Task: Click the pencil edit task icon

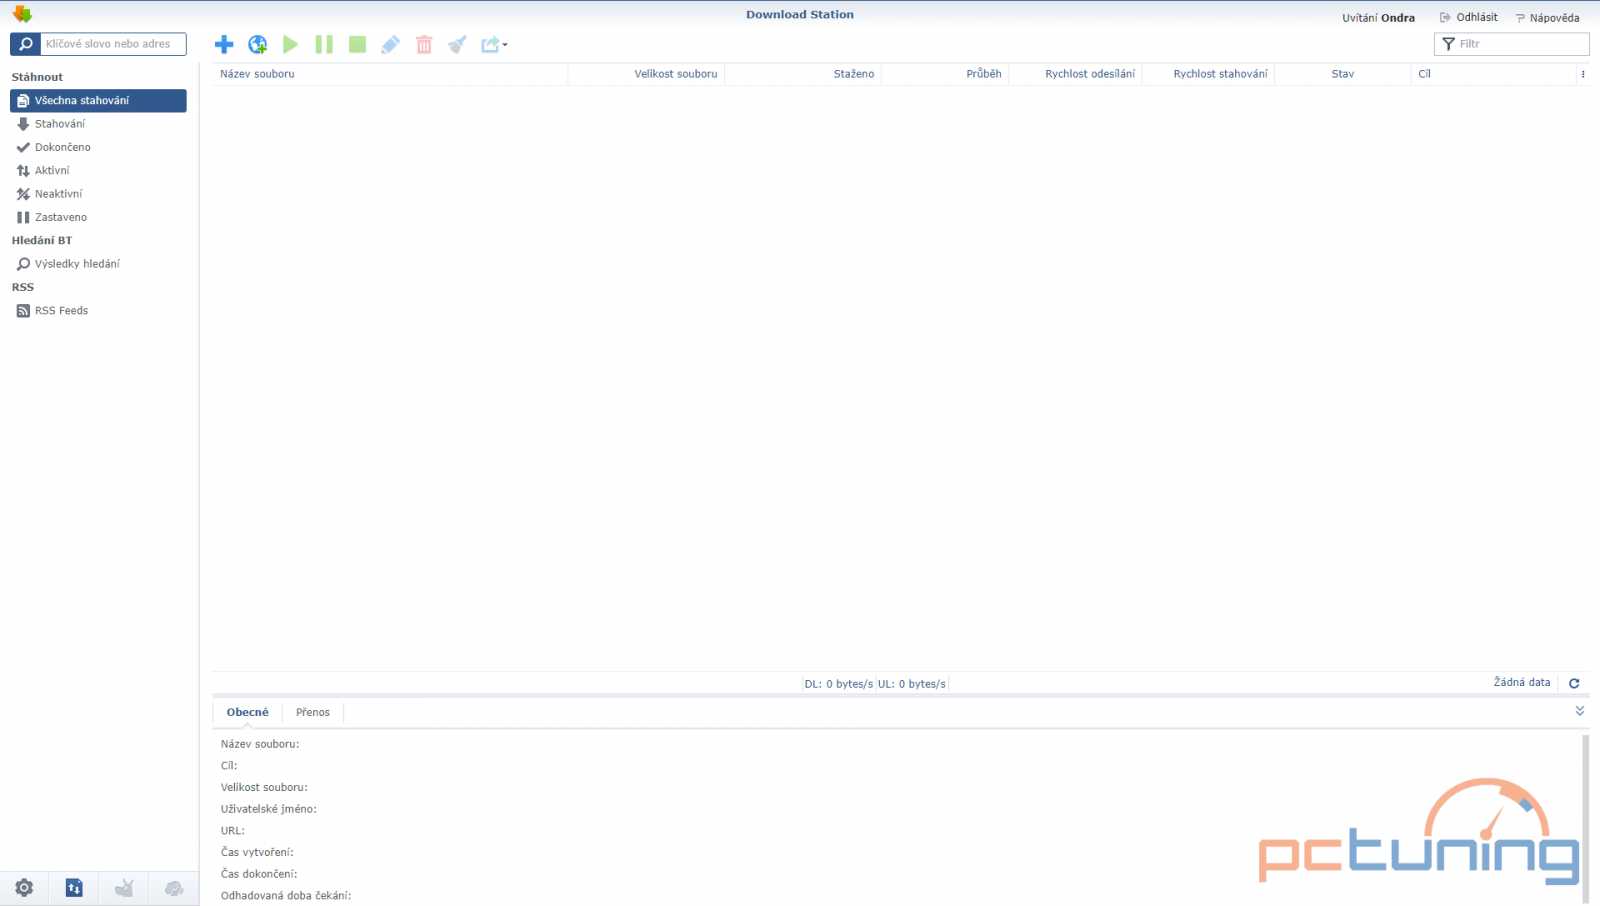Action: (x=390, y=44)
